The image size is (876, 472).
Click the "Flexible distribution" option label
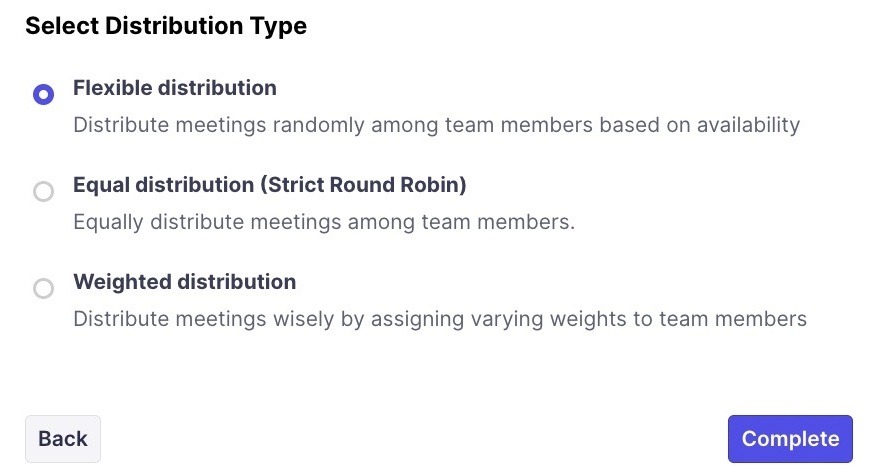pyautogui.click(x=174, y=88)
